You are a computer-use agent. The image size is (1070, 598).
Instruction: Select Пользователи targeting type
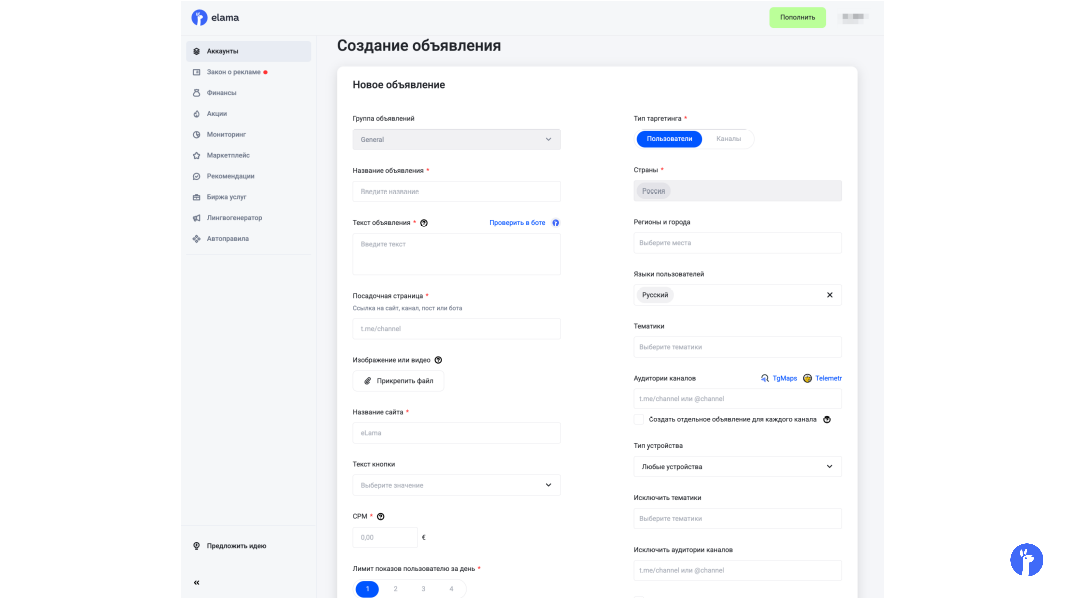tap(669, 139)
